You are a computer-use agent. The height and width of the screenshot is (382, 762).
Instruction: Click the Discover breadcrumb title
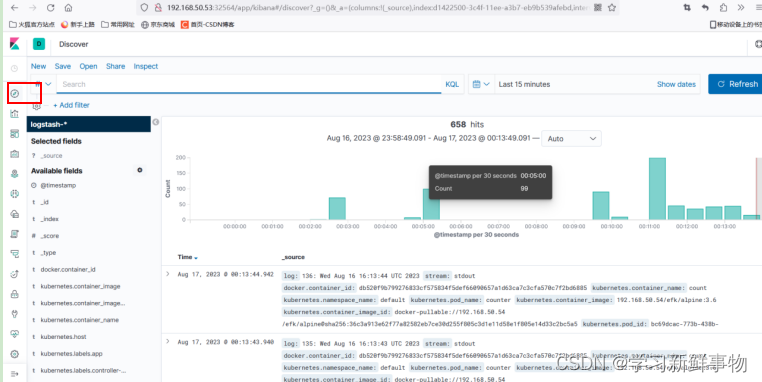pyautogui.click(x=74, y=44)
